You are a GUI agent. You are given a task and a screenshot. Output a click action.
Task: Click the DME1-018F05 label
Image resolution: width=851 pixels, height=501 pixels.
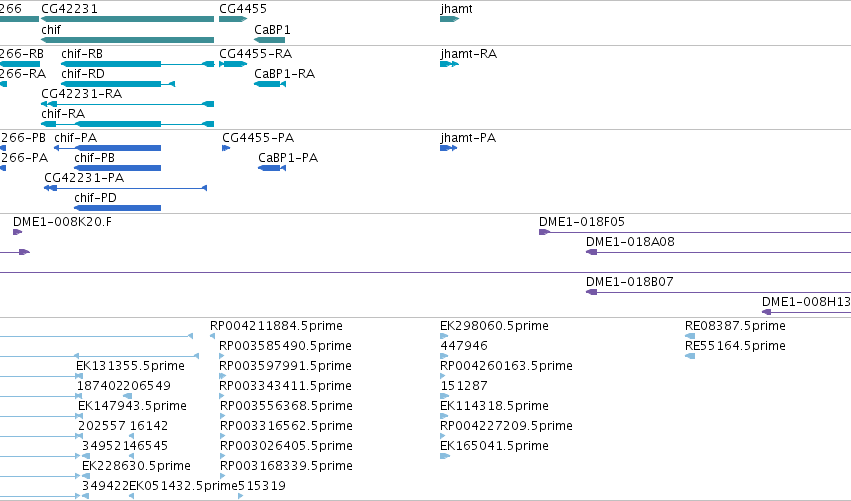582,222
